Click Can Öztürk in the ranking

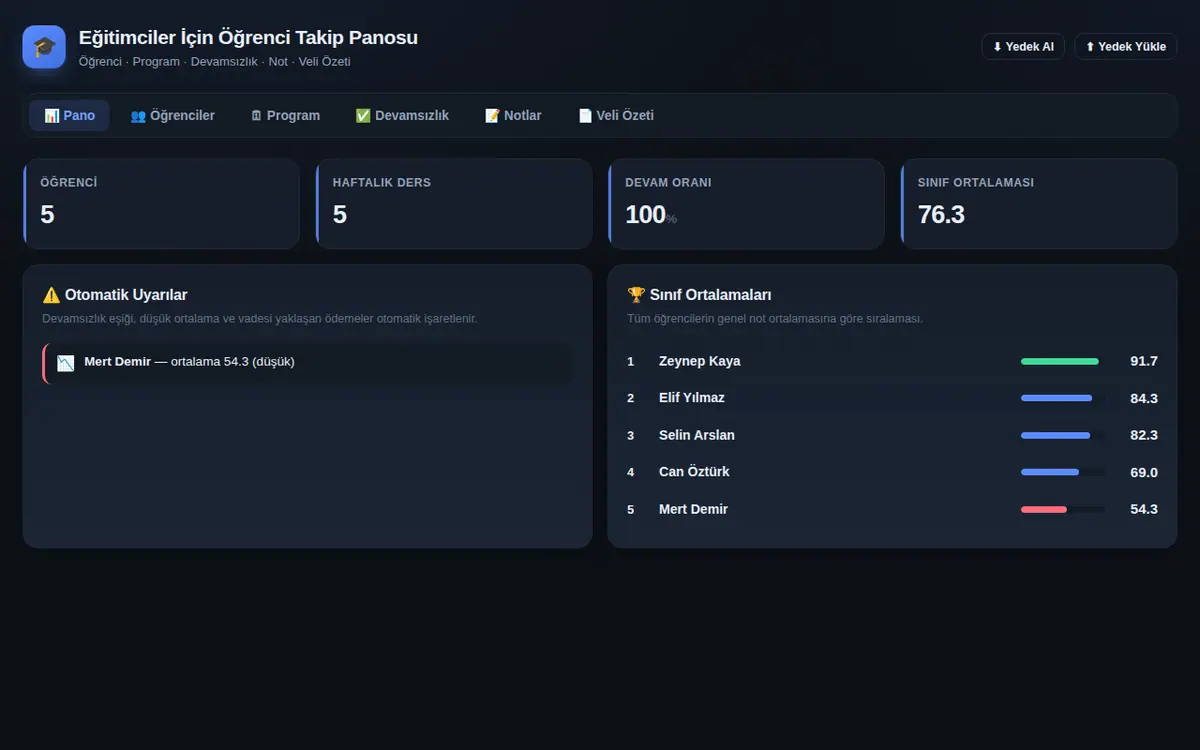[694, 472]
